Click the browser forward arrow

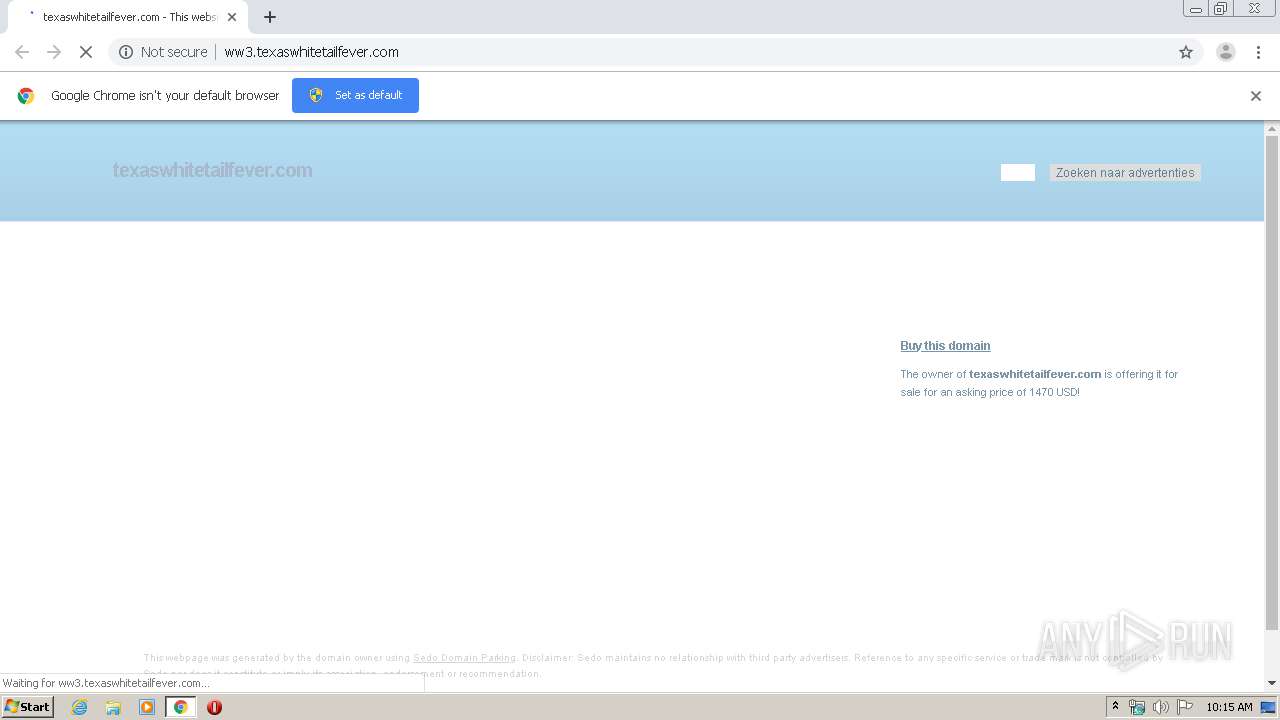[54, 52]
